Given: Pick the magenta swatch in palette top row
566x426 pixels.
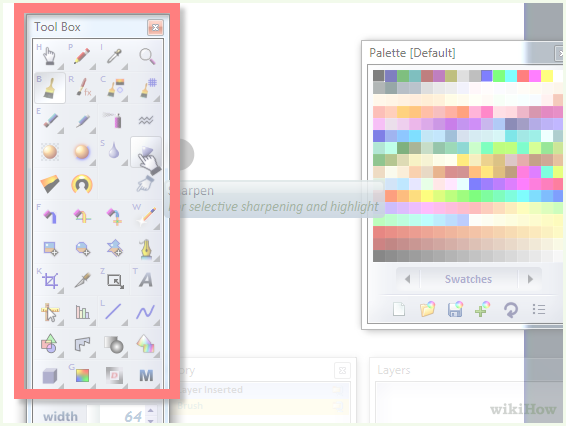Looking at the screenshot, I should click(x=535, y=76).
